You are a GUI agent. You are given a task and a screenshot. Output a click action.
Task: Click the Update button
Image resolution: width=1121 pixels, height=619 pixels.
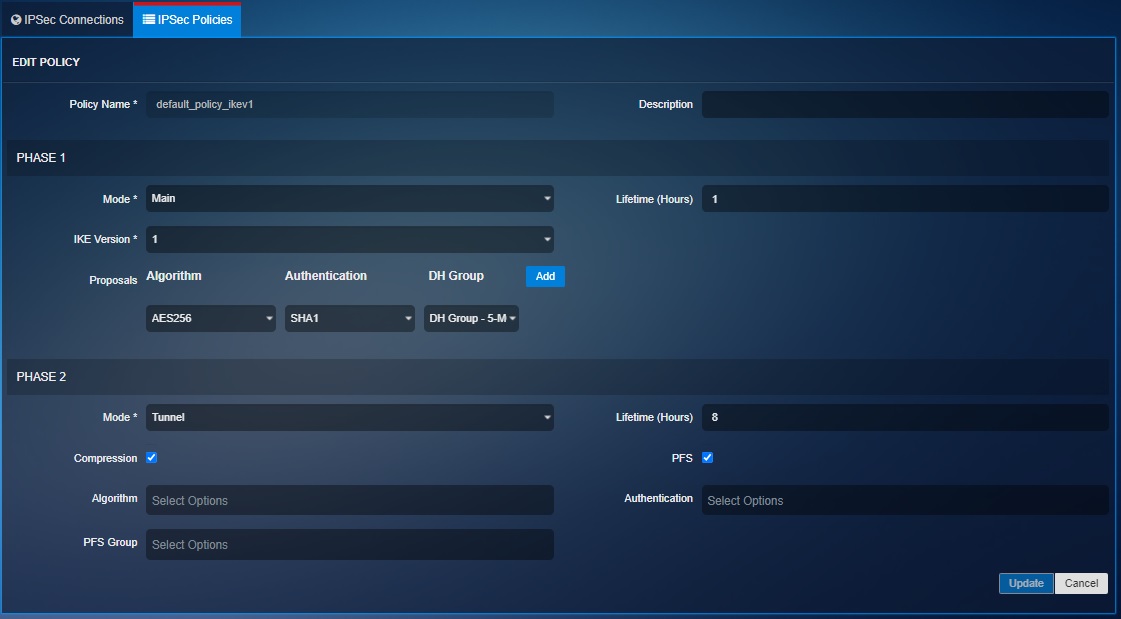point(1026,583)
